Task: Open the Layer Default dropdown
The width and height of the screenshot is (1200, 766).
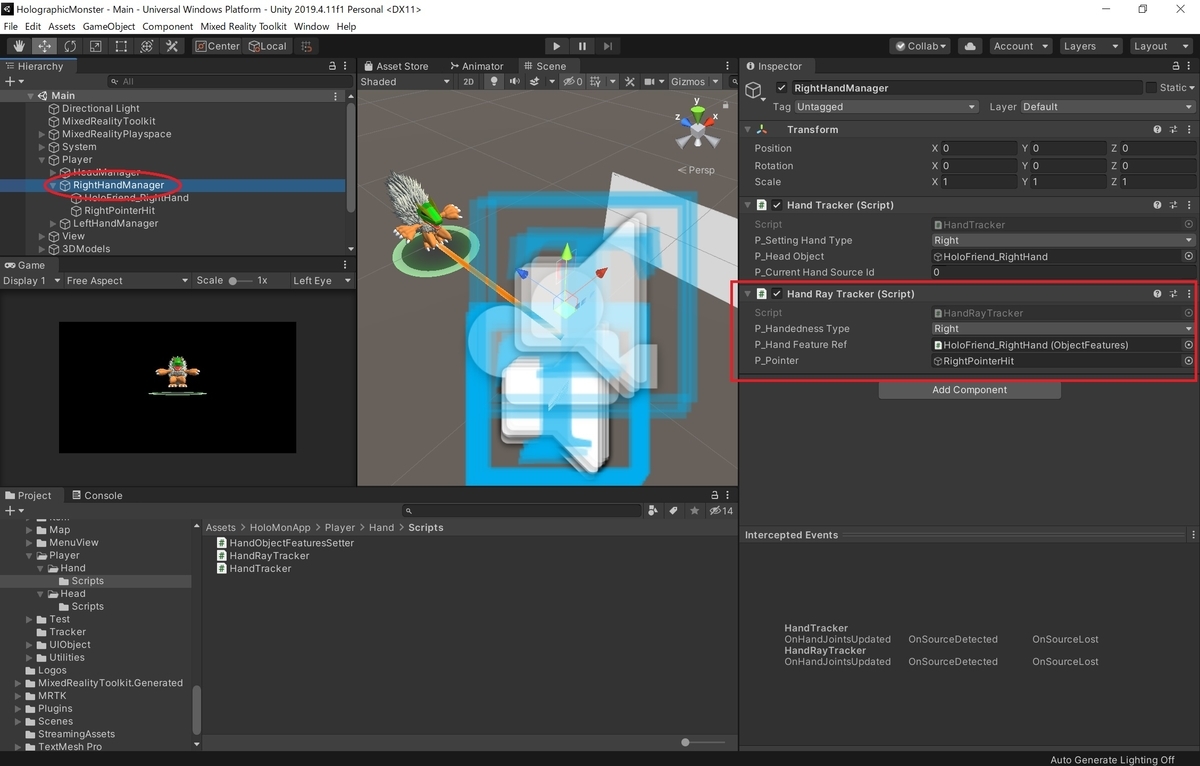Action: pos(1107,107)
